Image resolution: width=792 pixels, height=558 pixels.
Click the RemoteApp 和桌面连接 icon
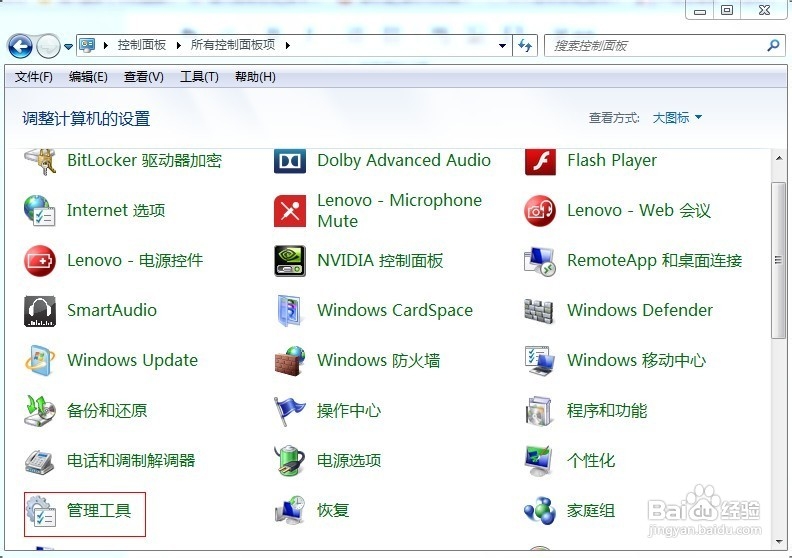540,261
